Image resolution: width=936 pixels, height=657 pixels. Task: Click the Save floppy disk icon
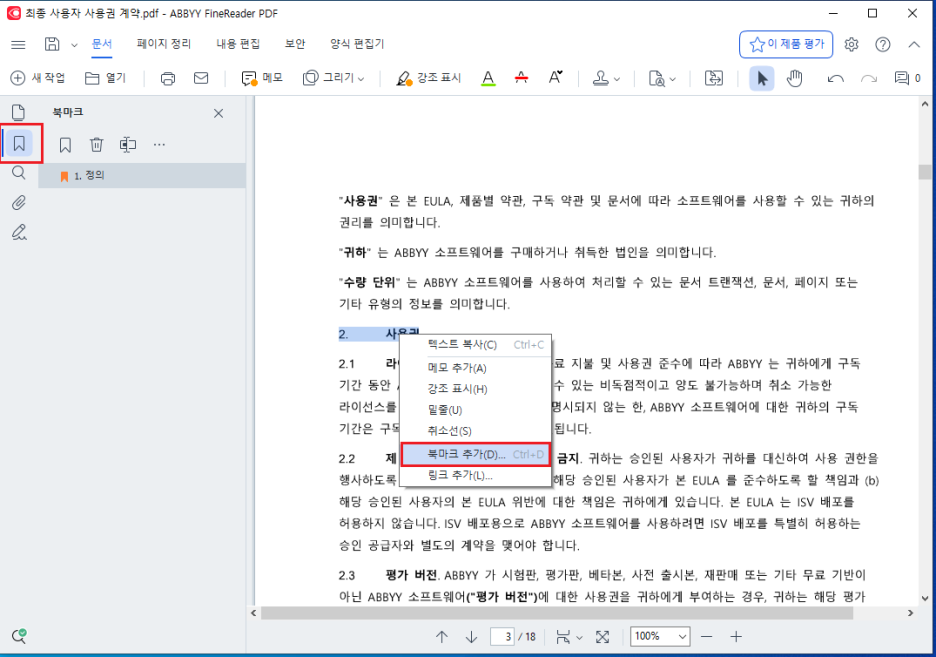coord(52,44)
